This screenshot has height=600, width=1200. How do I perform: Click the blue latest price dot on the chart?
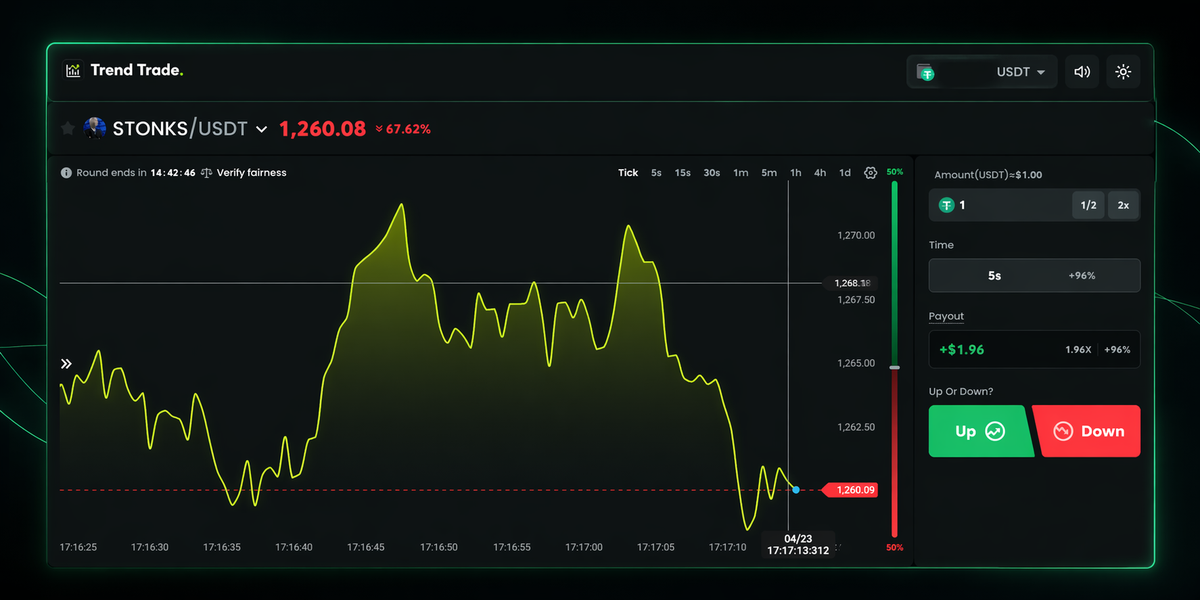pyautogui.click(x=796, y=489)
